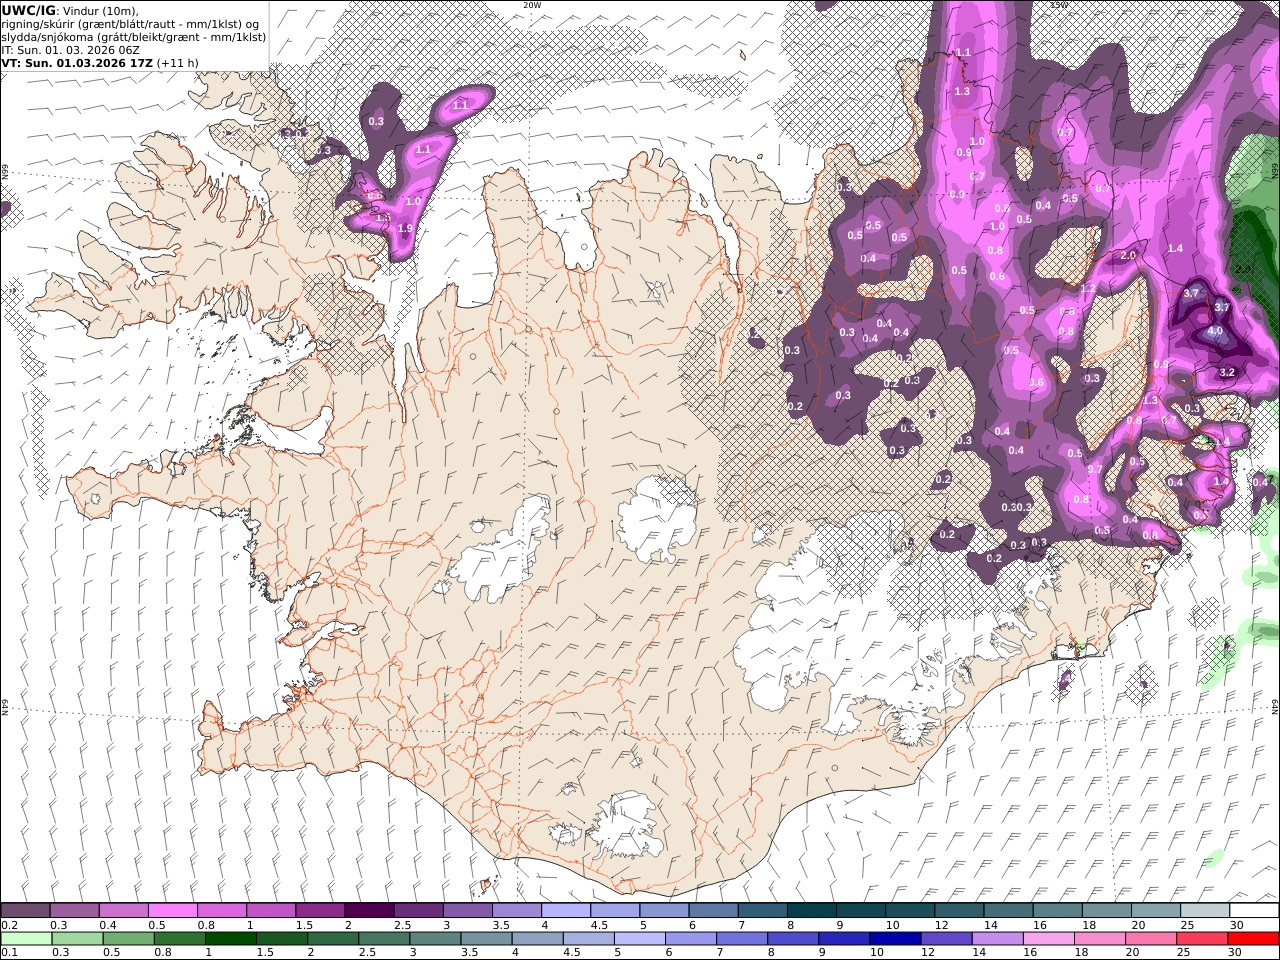The image size is (1280, 960).
Task: Click the upper legend swatch starting at 0.2
Action: tap(25, 911)
